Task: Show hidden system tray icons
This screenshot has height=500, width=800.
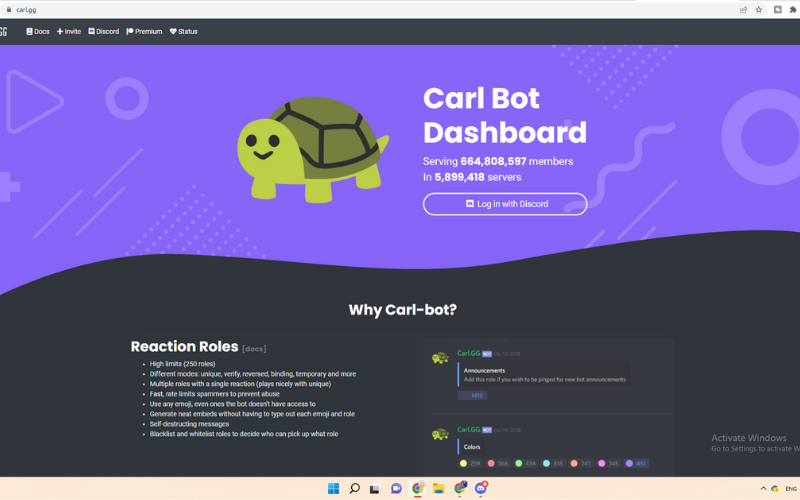Action: [763, 489]
